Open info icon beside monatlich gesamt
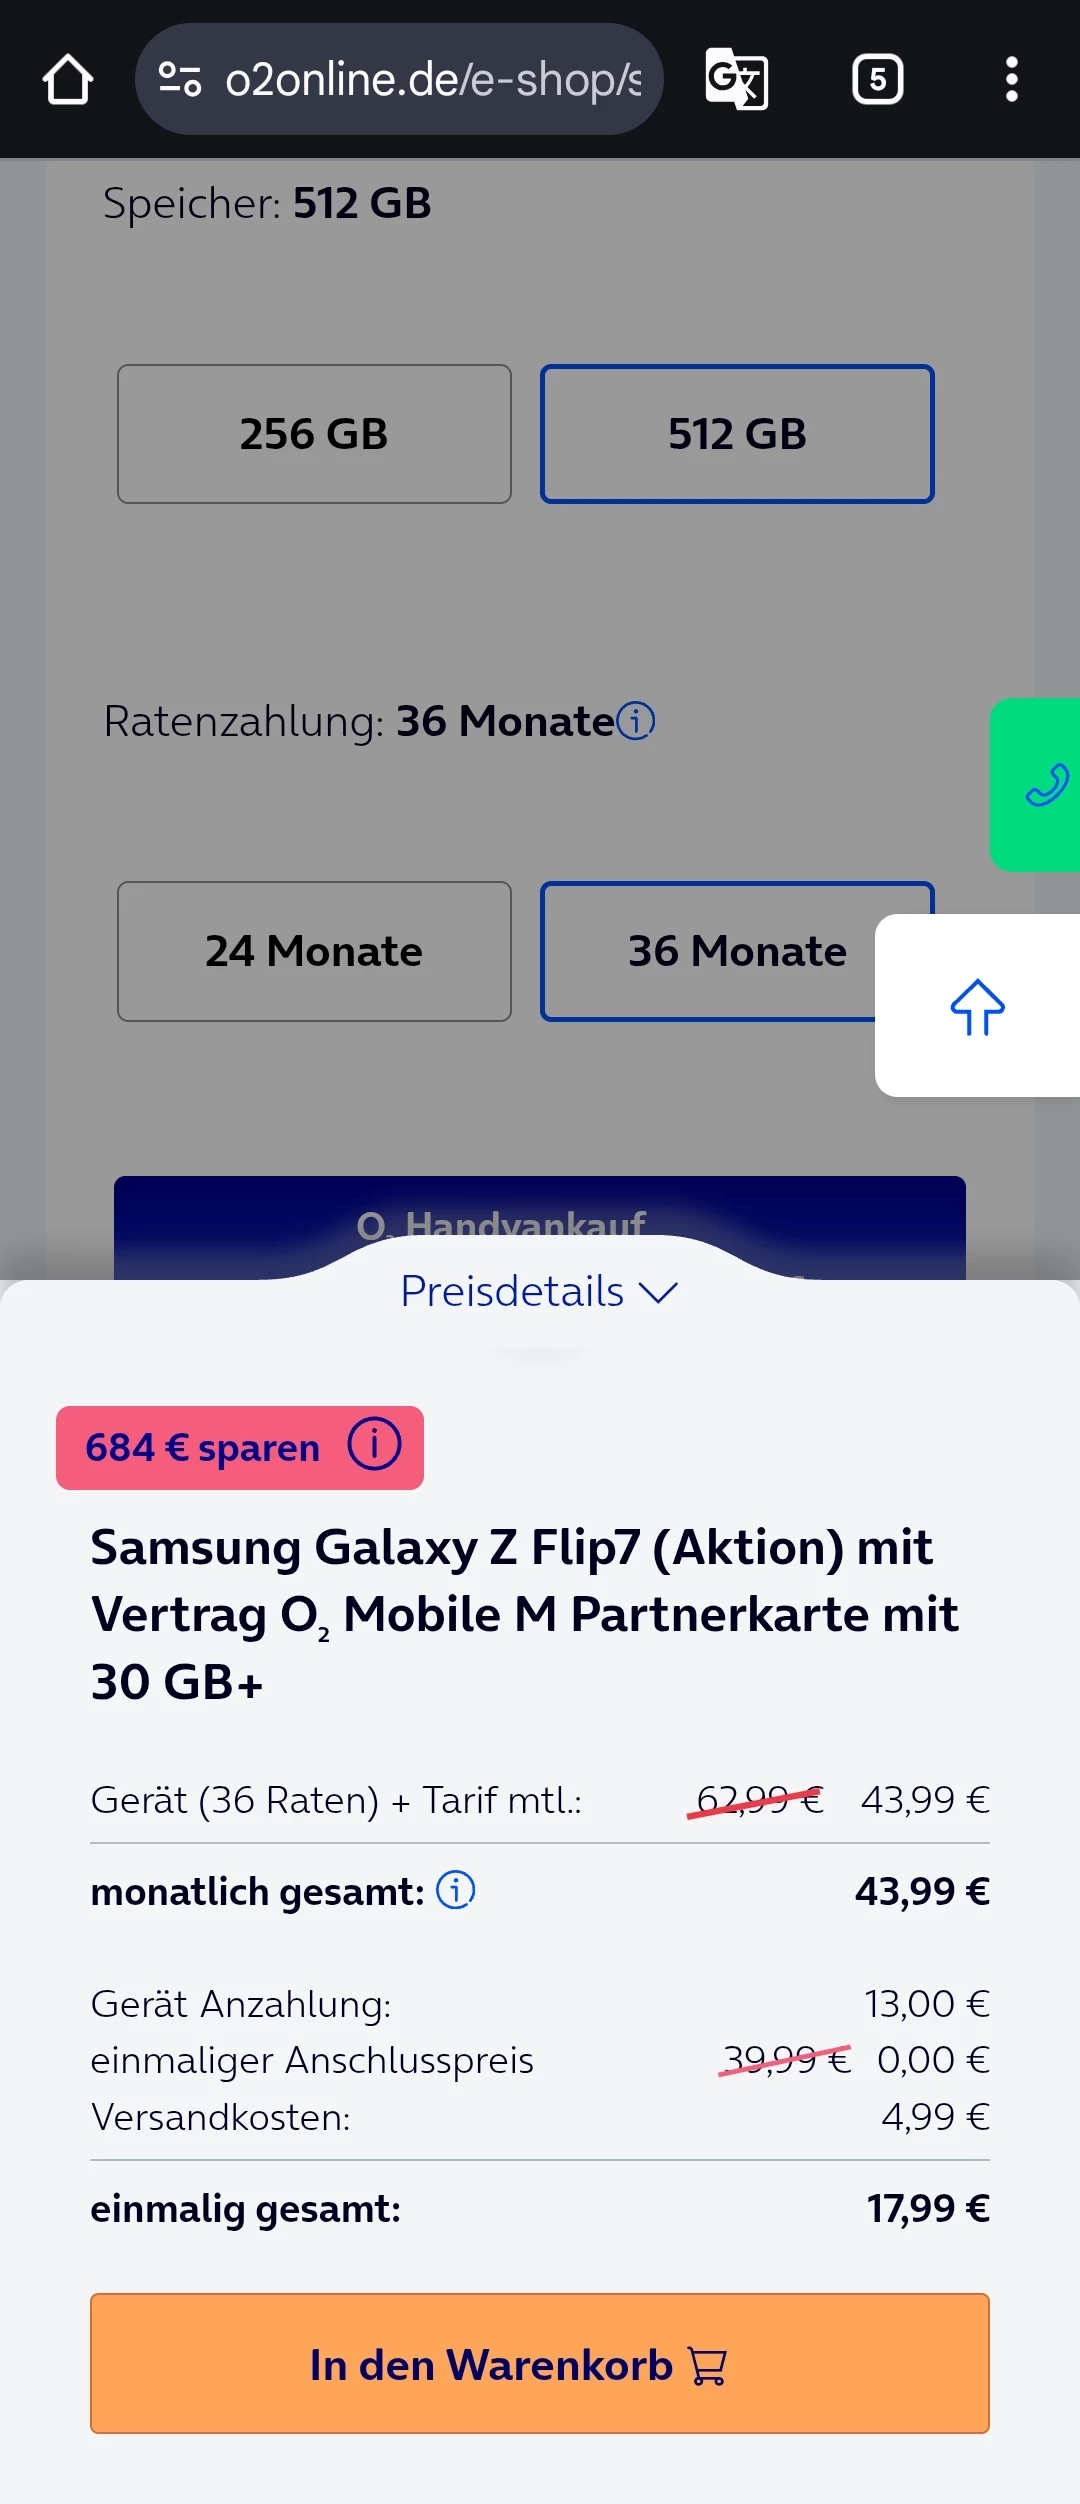 click(x=456, y=1890)
